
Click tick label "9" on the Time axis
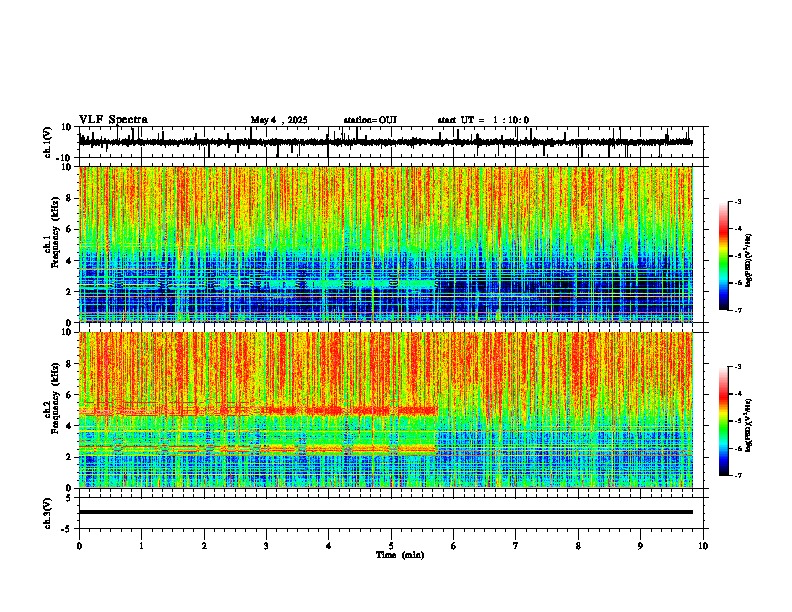(640, 545)
